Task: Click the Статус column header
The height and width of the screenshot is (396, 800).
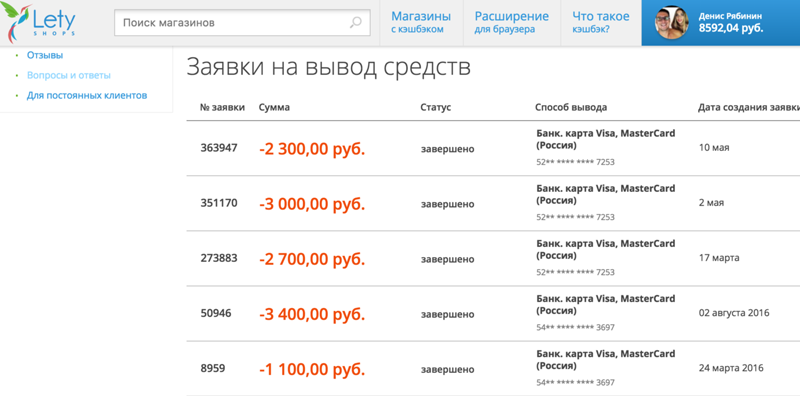Action: point(436,108)
